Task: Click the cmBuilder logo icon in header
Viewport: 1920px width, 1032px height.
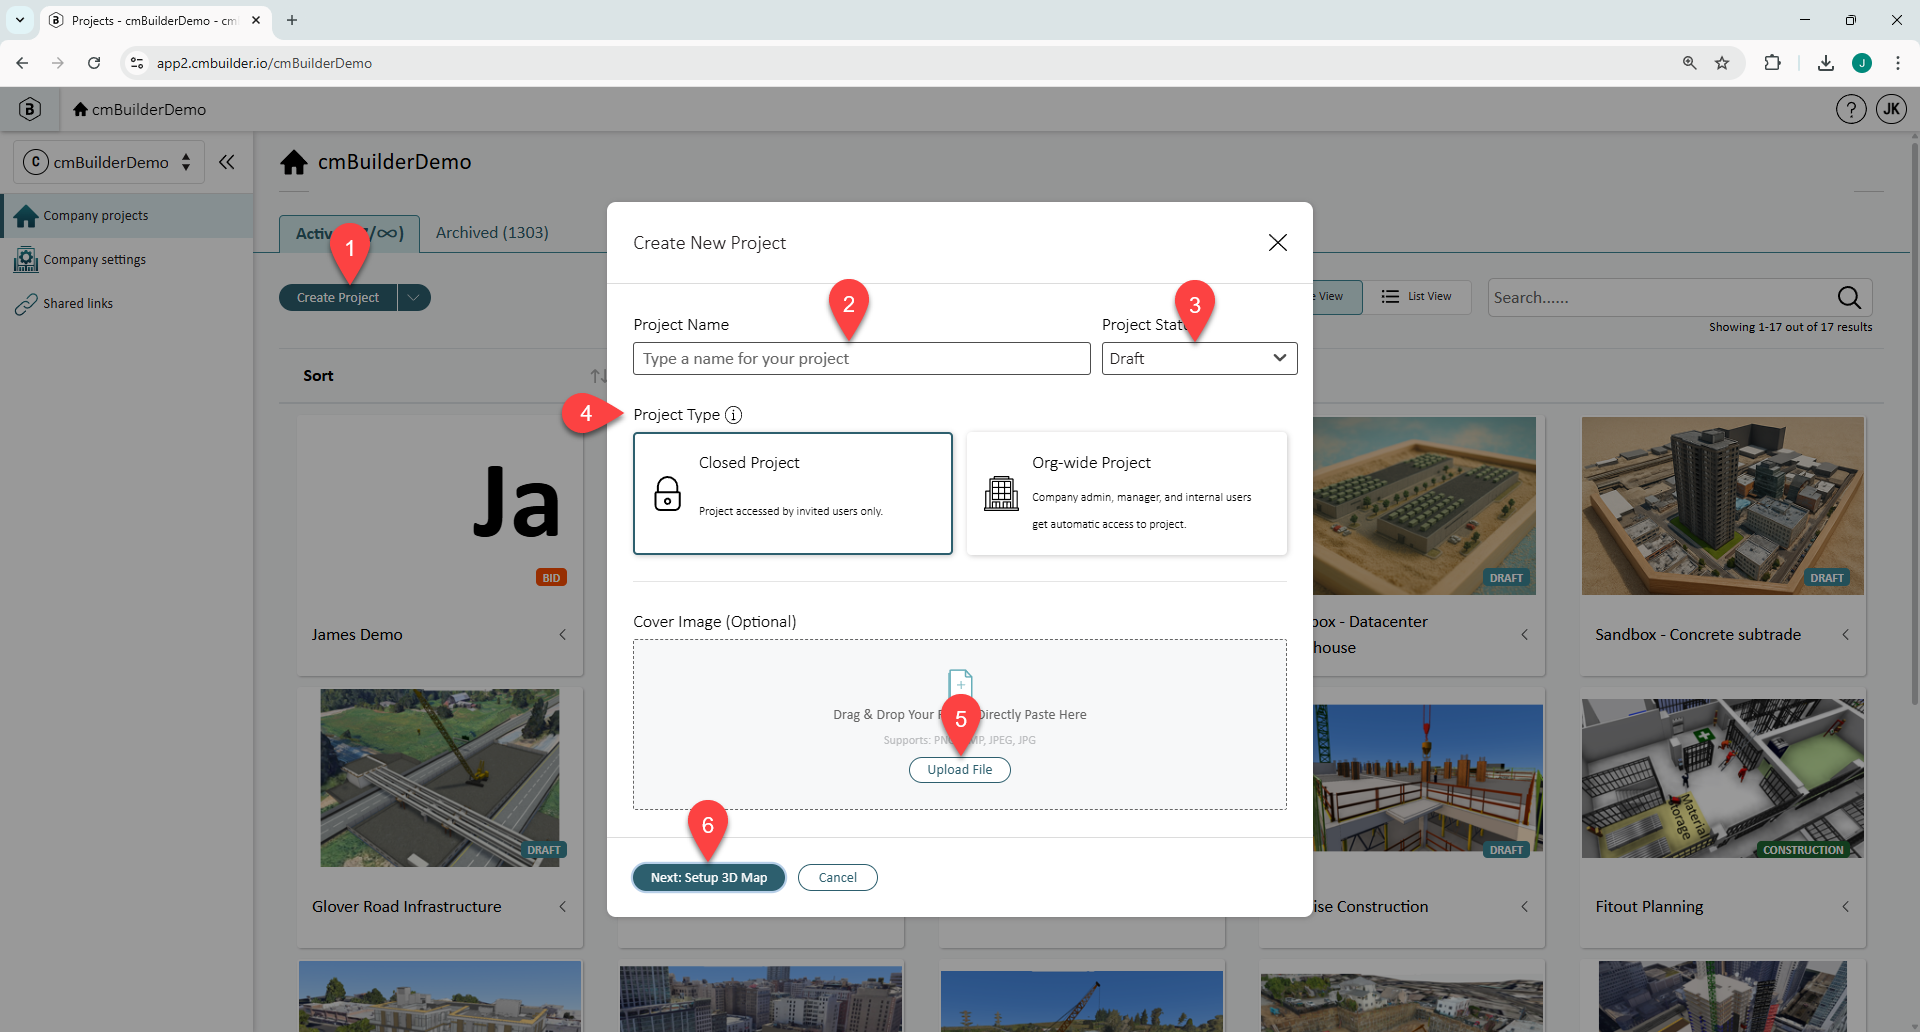Action: click(x=30, y=109)
